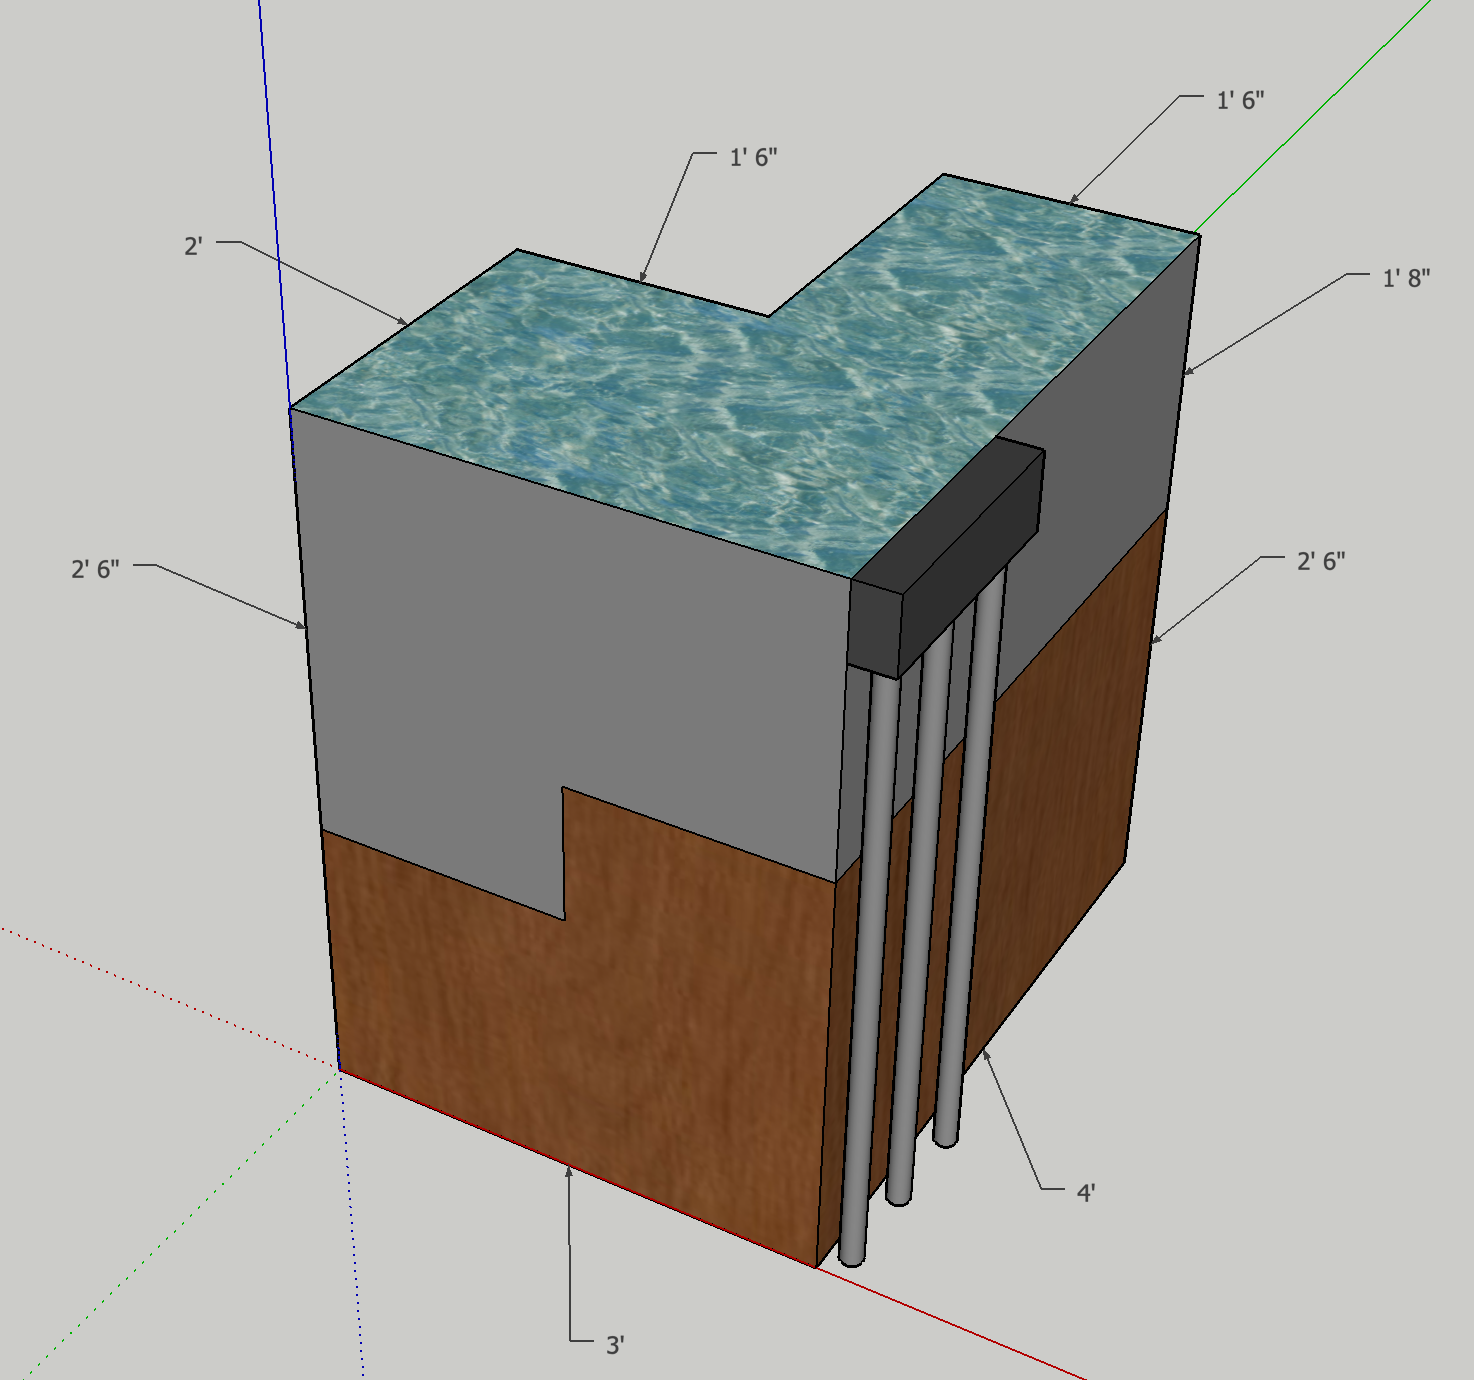Click the black cap block above the pipes

tap(945, 560)
